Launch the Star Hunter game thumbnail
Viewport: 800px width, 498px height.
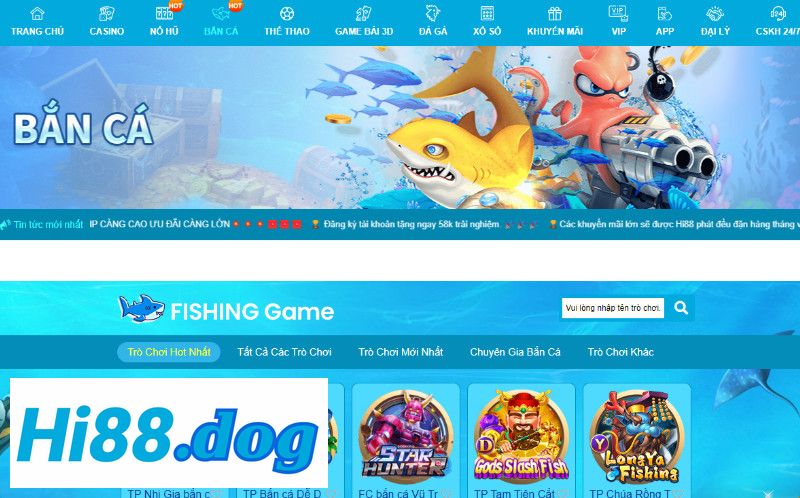coord(406,436)
